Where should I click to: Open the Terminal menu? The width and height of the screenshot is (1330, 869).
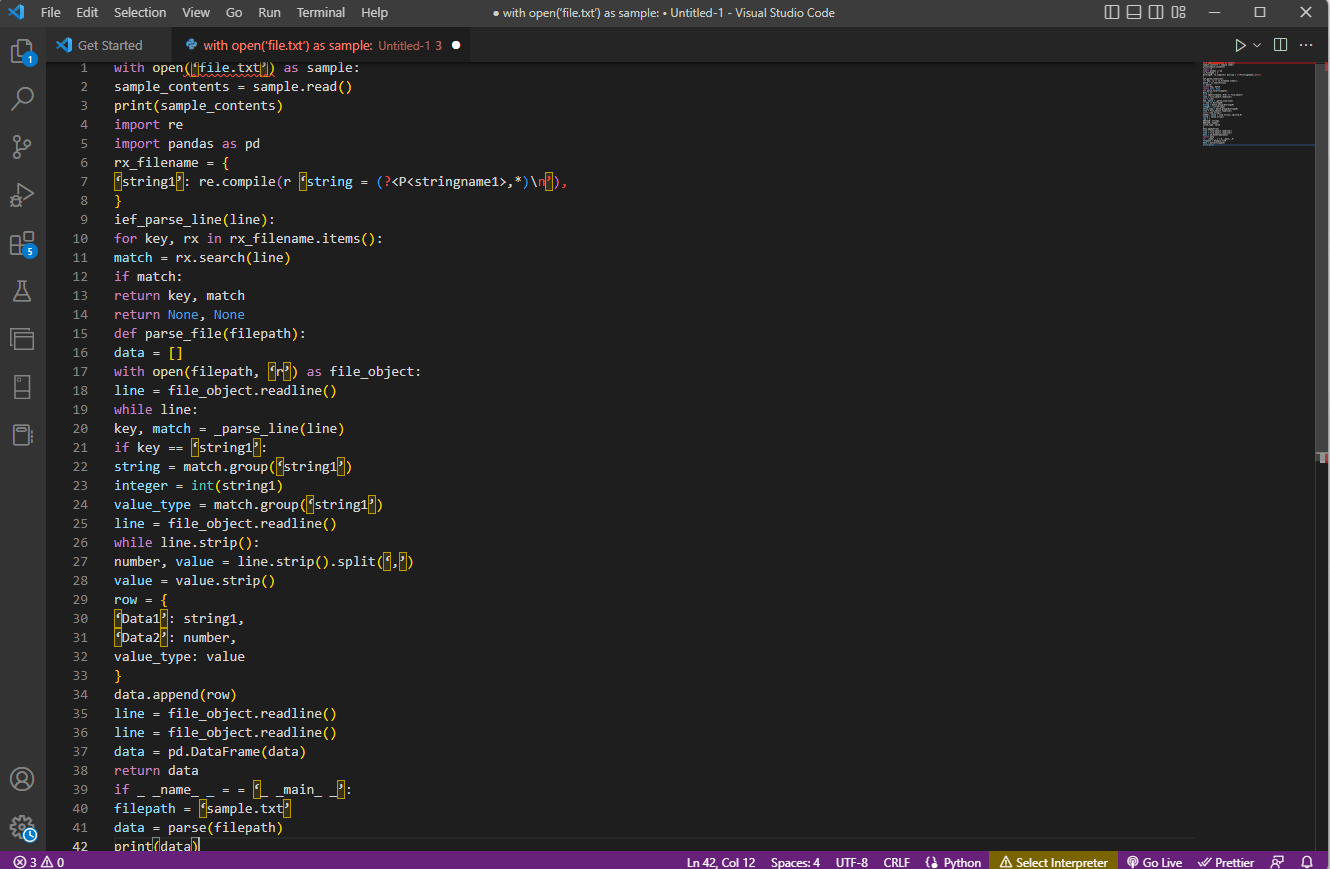pyautogui.click(x=321, y=13)
